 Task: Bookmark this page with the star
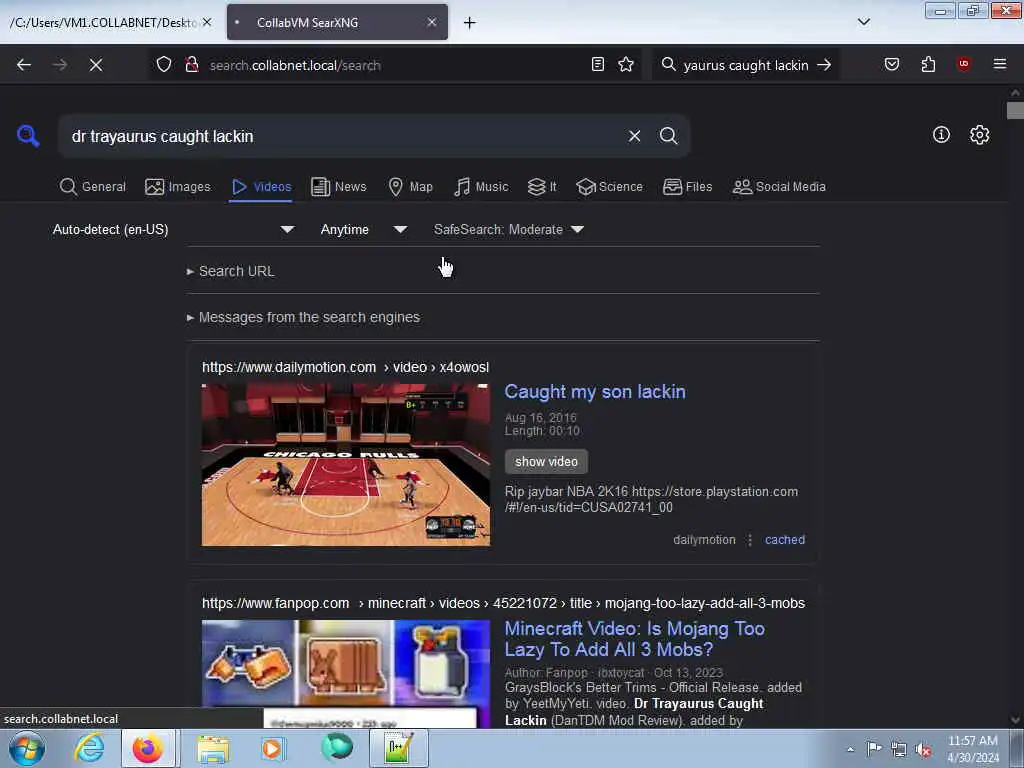[x=626, y=65]
